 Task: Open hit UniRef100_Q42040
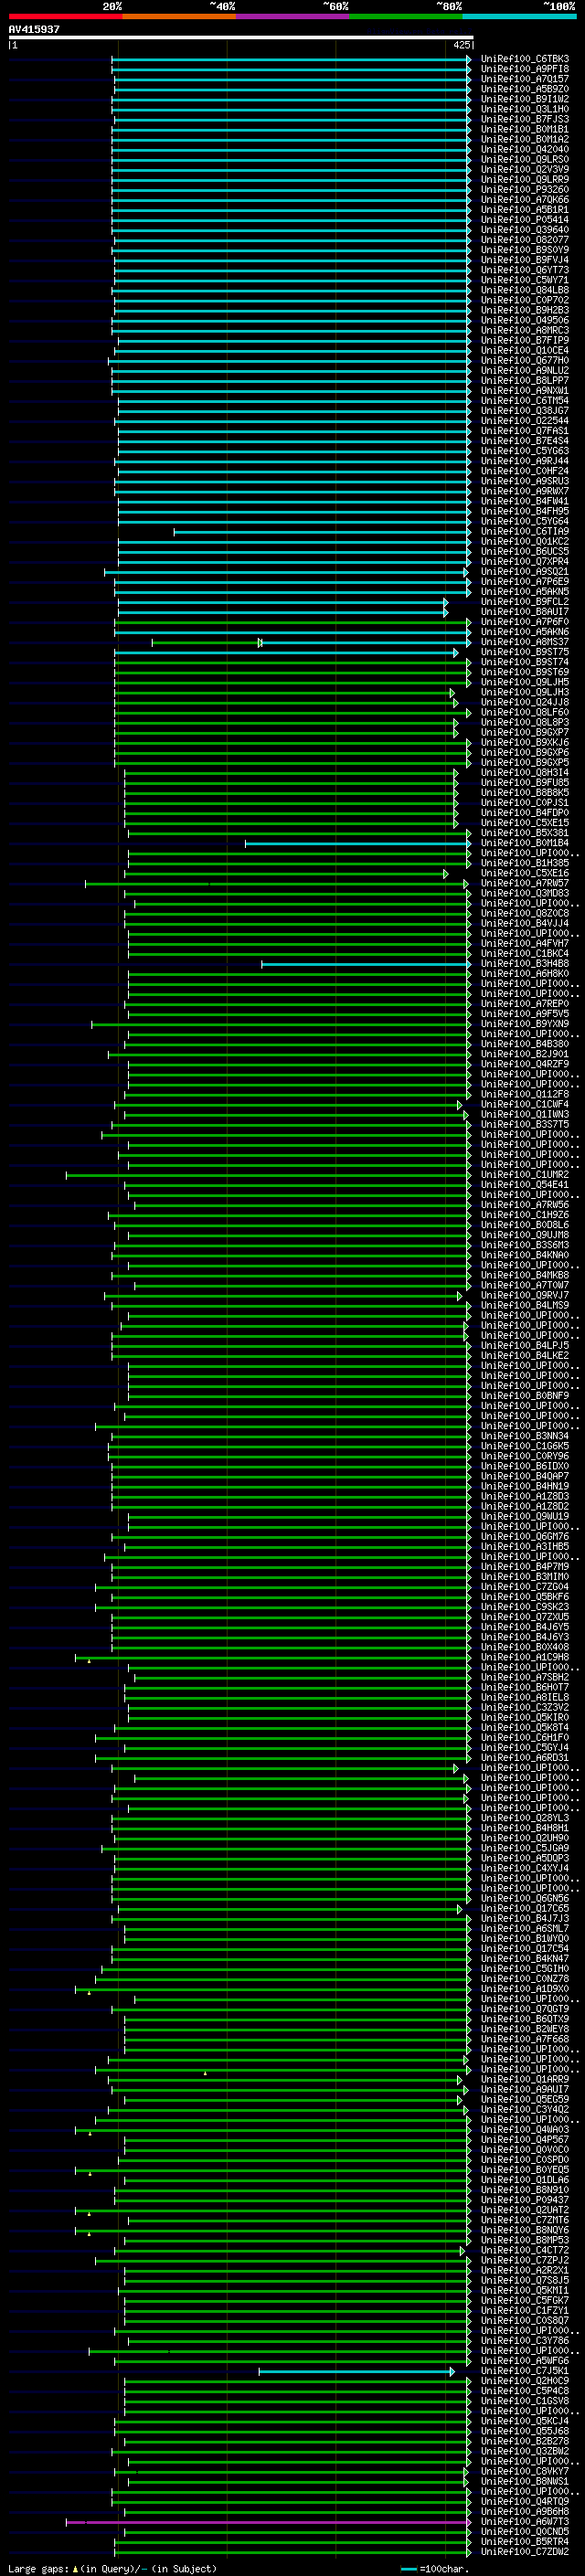(x=524, y=149)
